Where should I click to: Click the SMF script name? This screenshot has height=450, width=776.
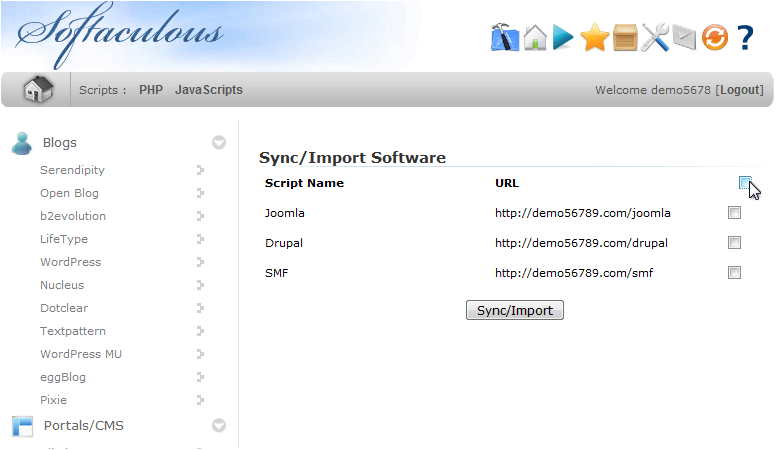pos(276,273)
